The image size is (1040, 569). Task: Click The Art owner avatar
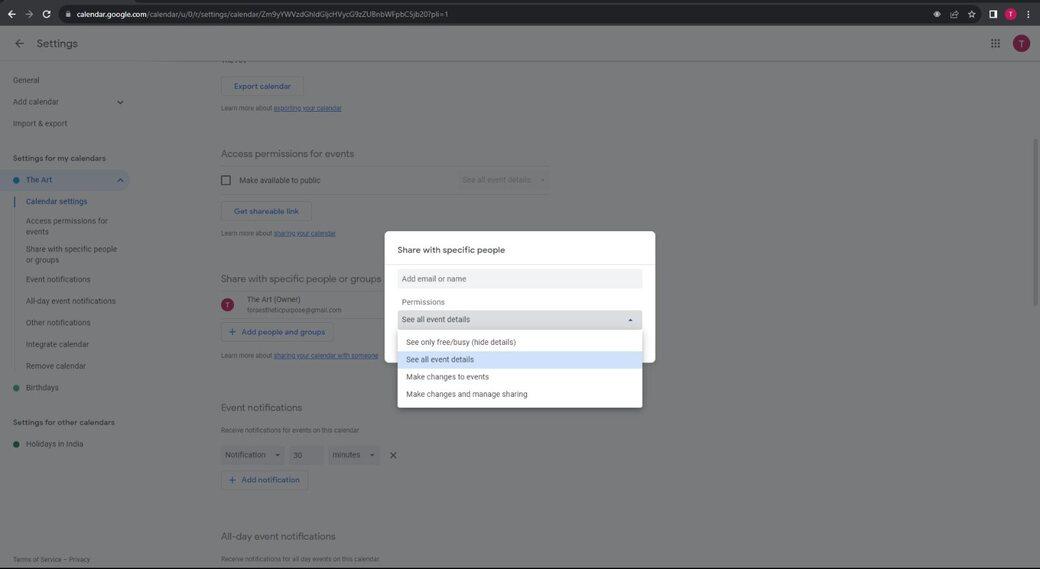[228, 304]
